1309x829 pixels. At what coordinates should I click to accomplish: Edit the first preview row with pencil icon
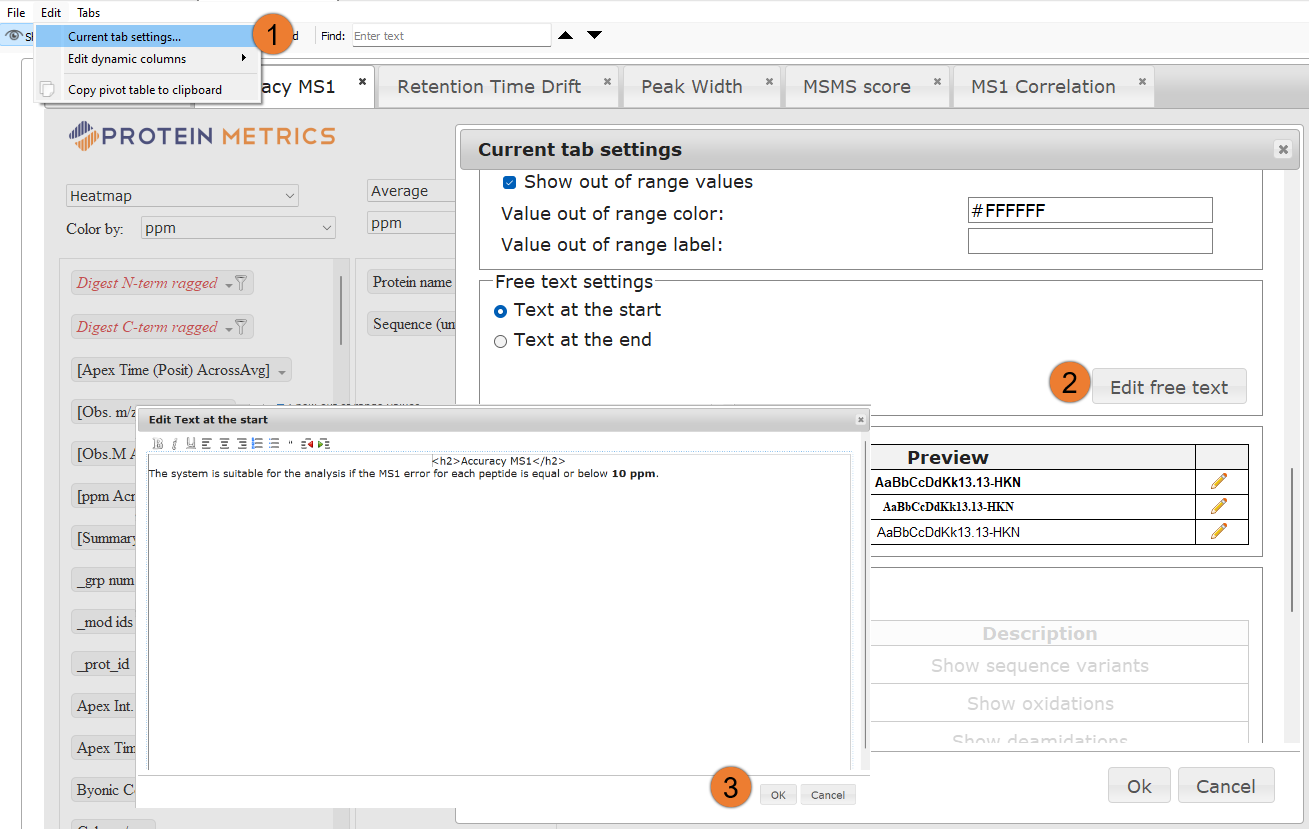1220,481
